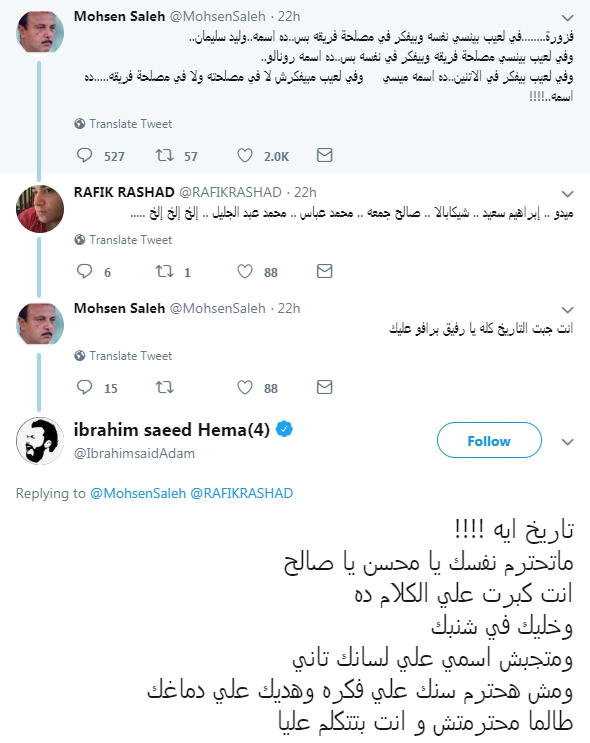Translate RAFIK RASHAD's tweet
Screen dimensions: 590x743
click(x=123, y=240)
